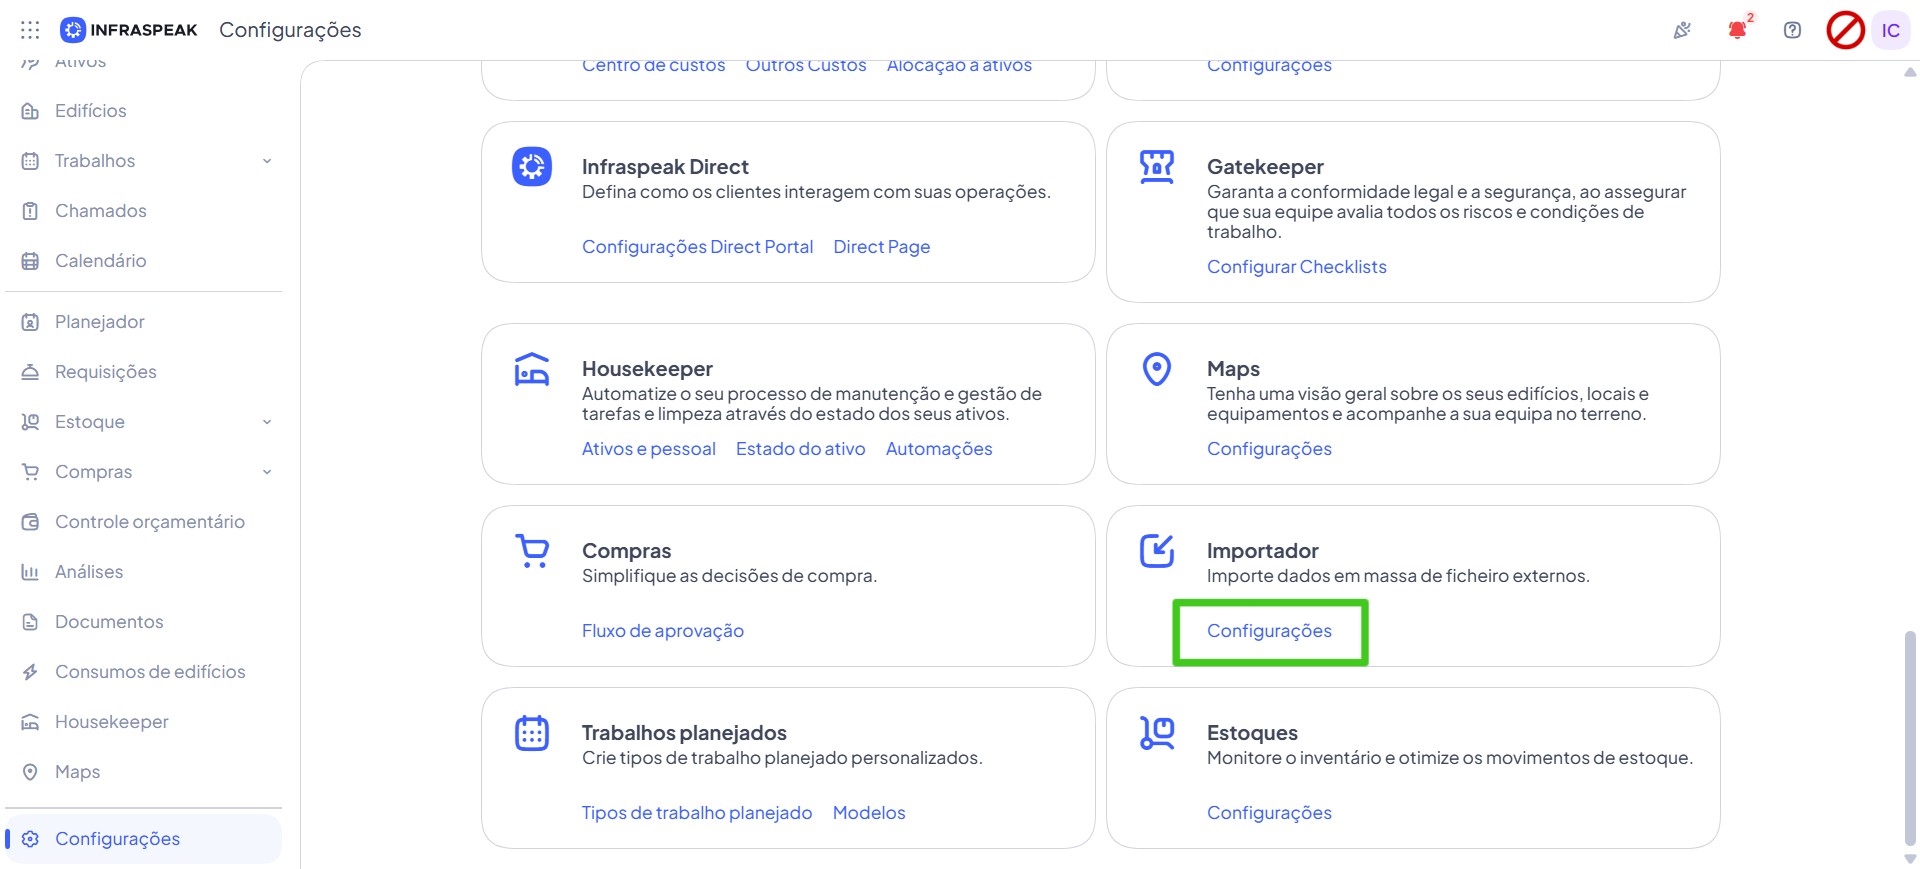Viewport: 1920px width, 869px height.
Task: Click the Importador card heading
Action: point(1262,551)
